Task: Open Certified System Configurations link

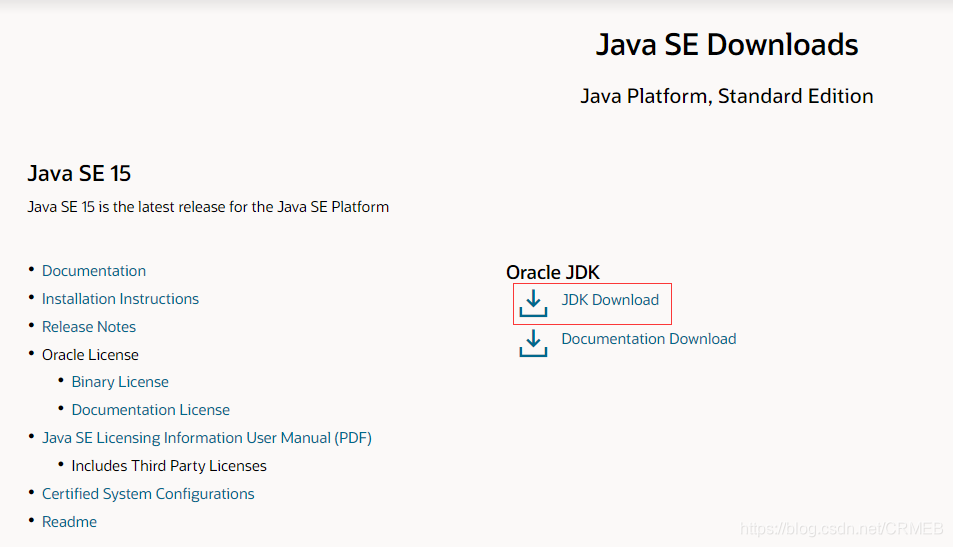Action: (148, 494)
